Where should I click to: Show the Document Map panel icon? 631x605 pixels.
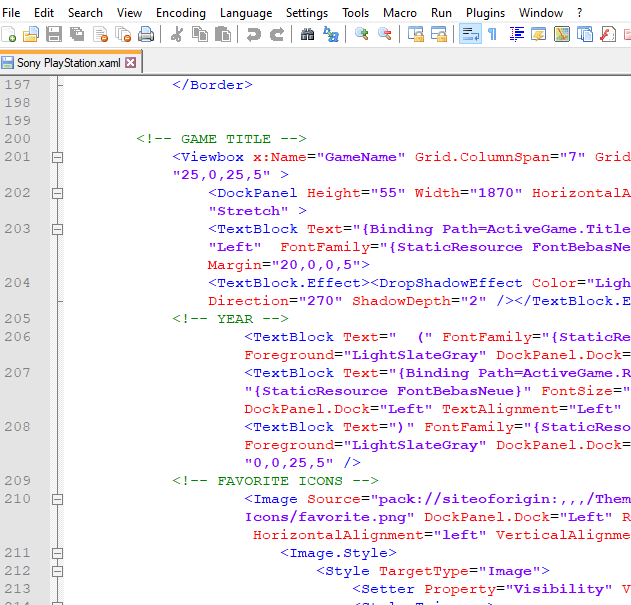(562, 34)
